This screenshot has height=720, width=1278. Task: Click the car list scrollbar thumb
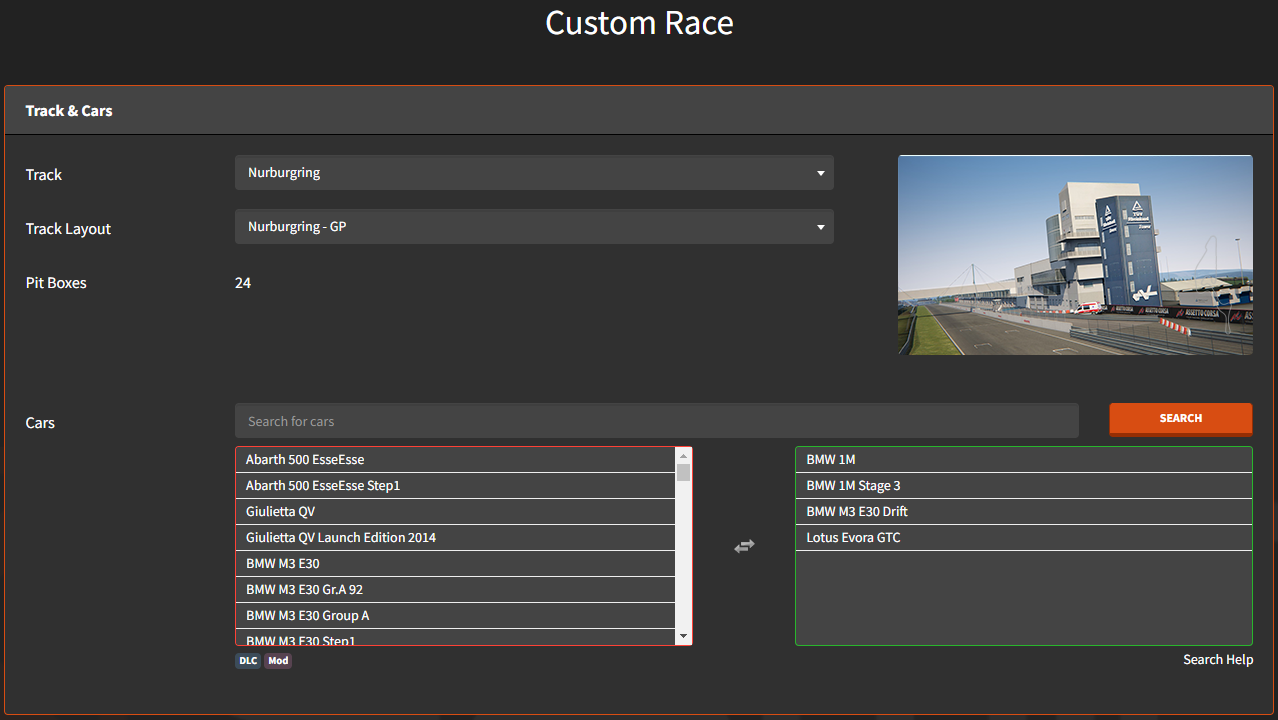(684, 473)
